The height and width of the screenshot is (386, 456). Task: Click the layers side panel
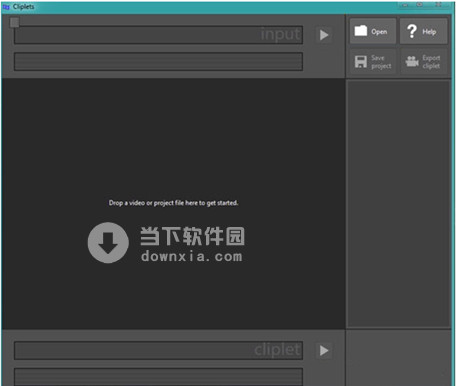point(399,204)
